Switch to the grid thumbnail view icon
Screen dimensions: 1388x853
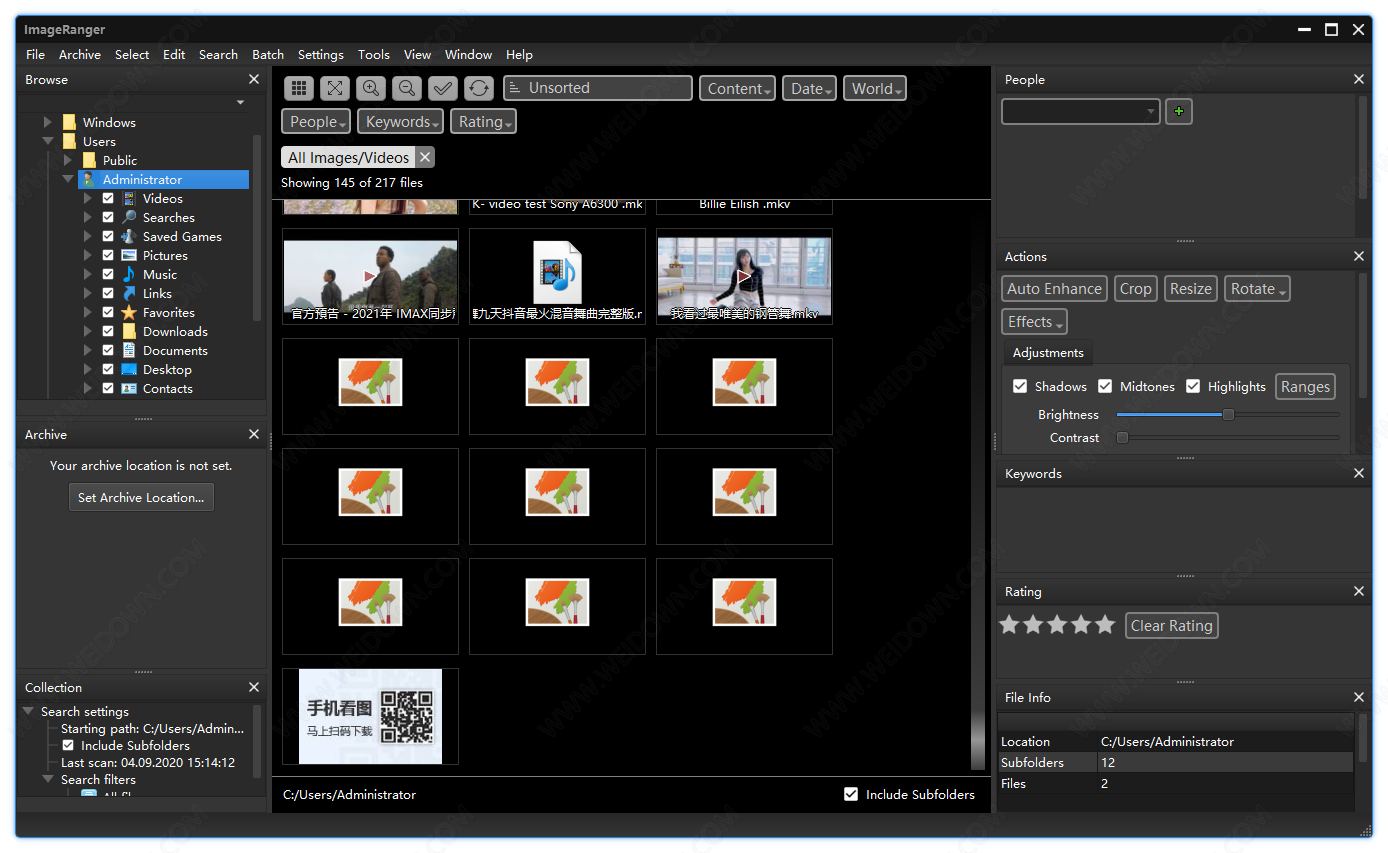pyautogui.click(x=300, y=88)
